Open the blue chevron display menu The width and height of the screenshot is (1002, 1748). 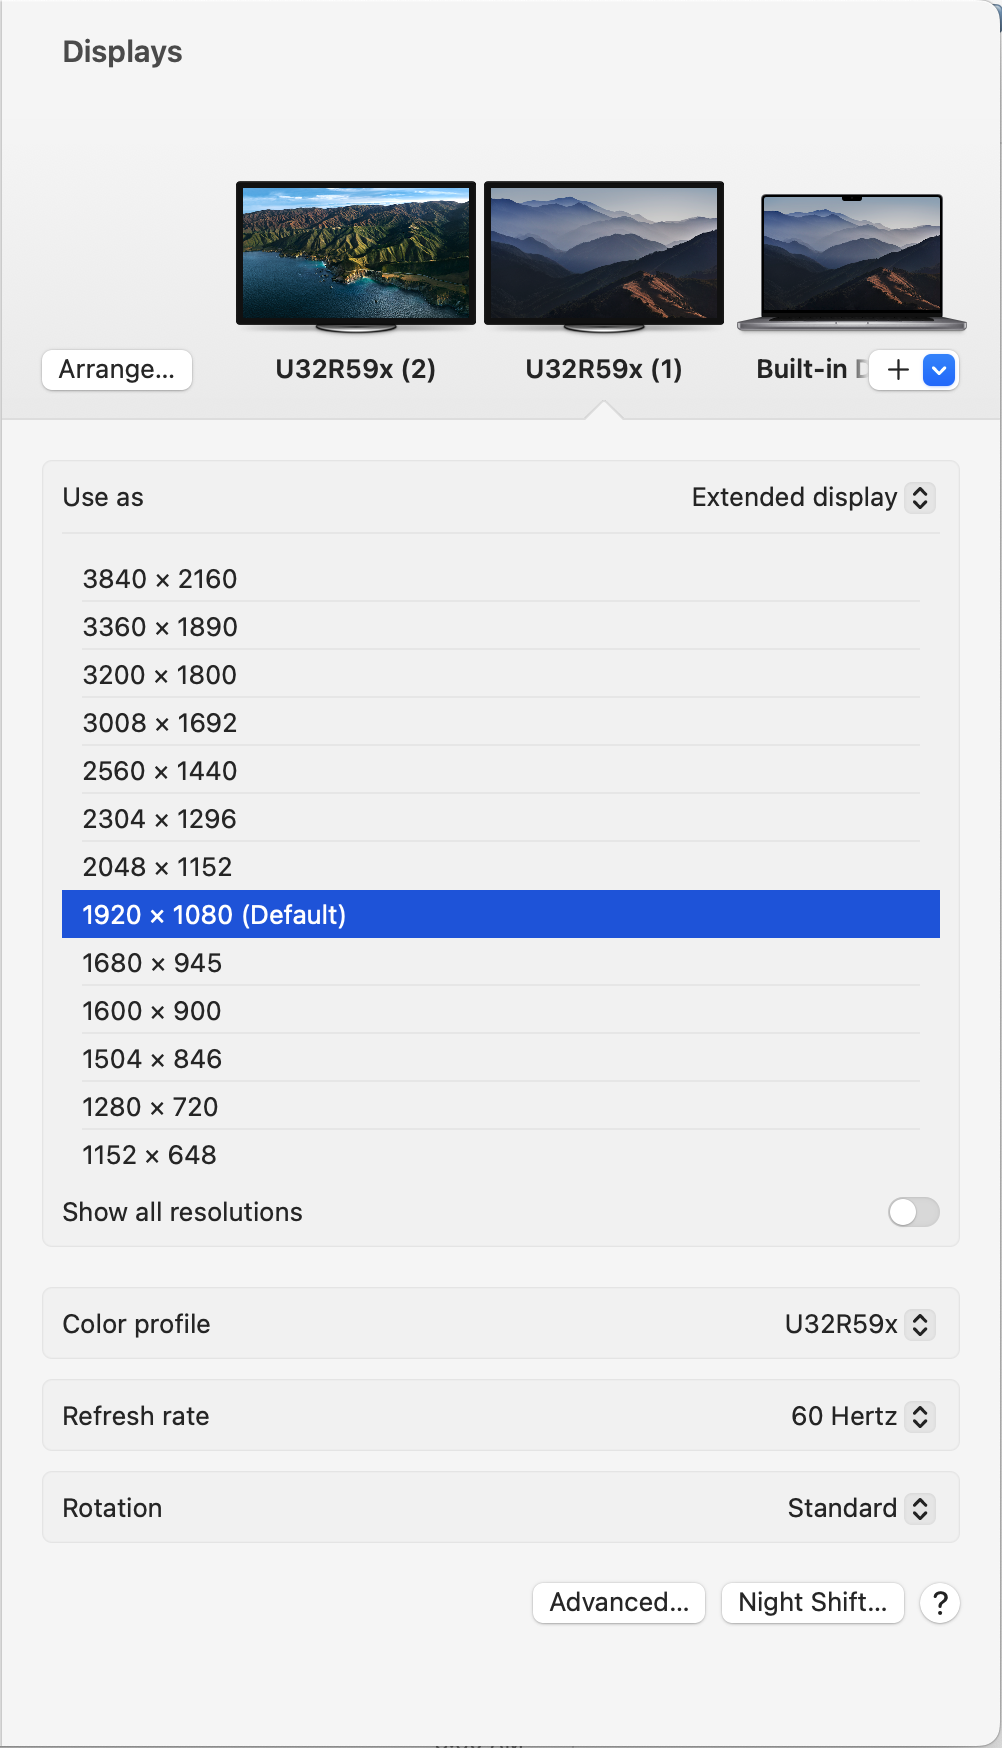939,370
